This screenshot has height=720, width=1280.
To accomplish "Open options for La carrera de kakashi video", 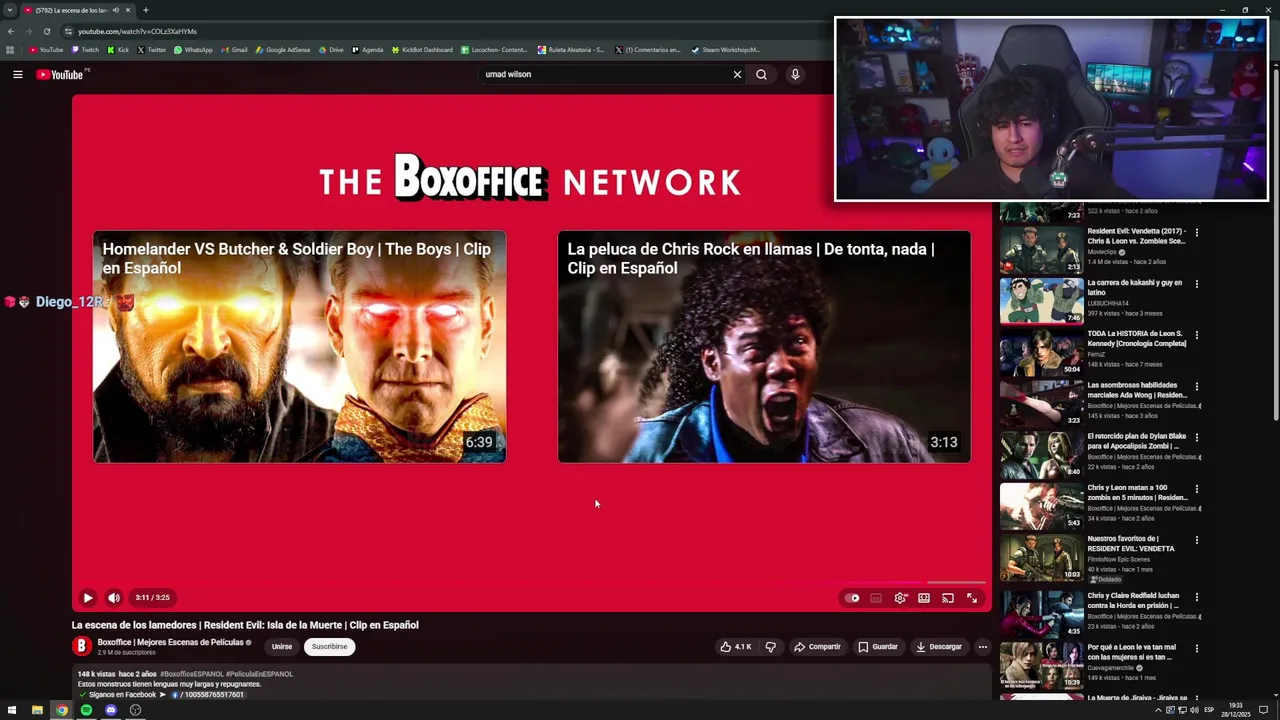I will 1196,284.
